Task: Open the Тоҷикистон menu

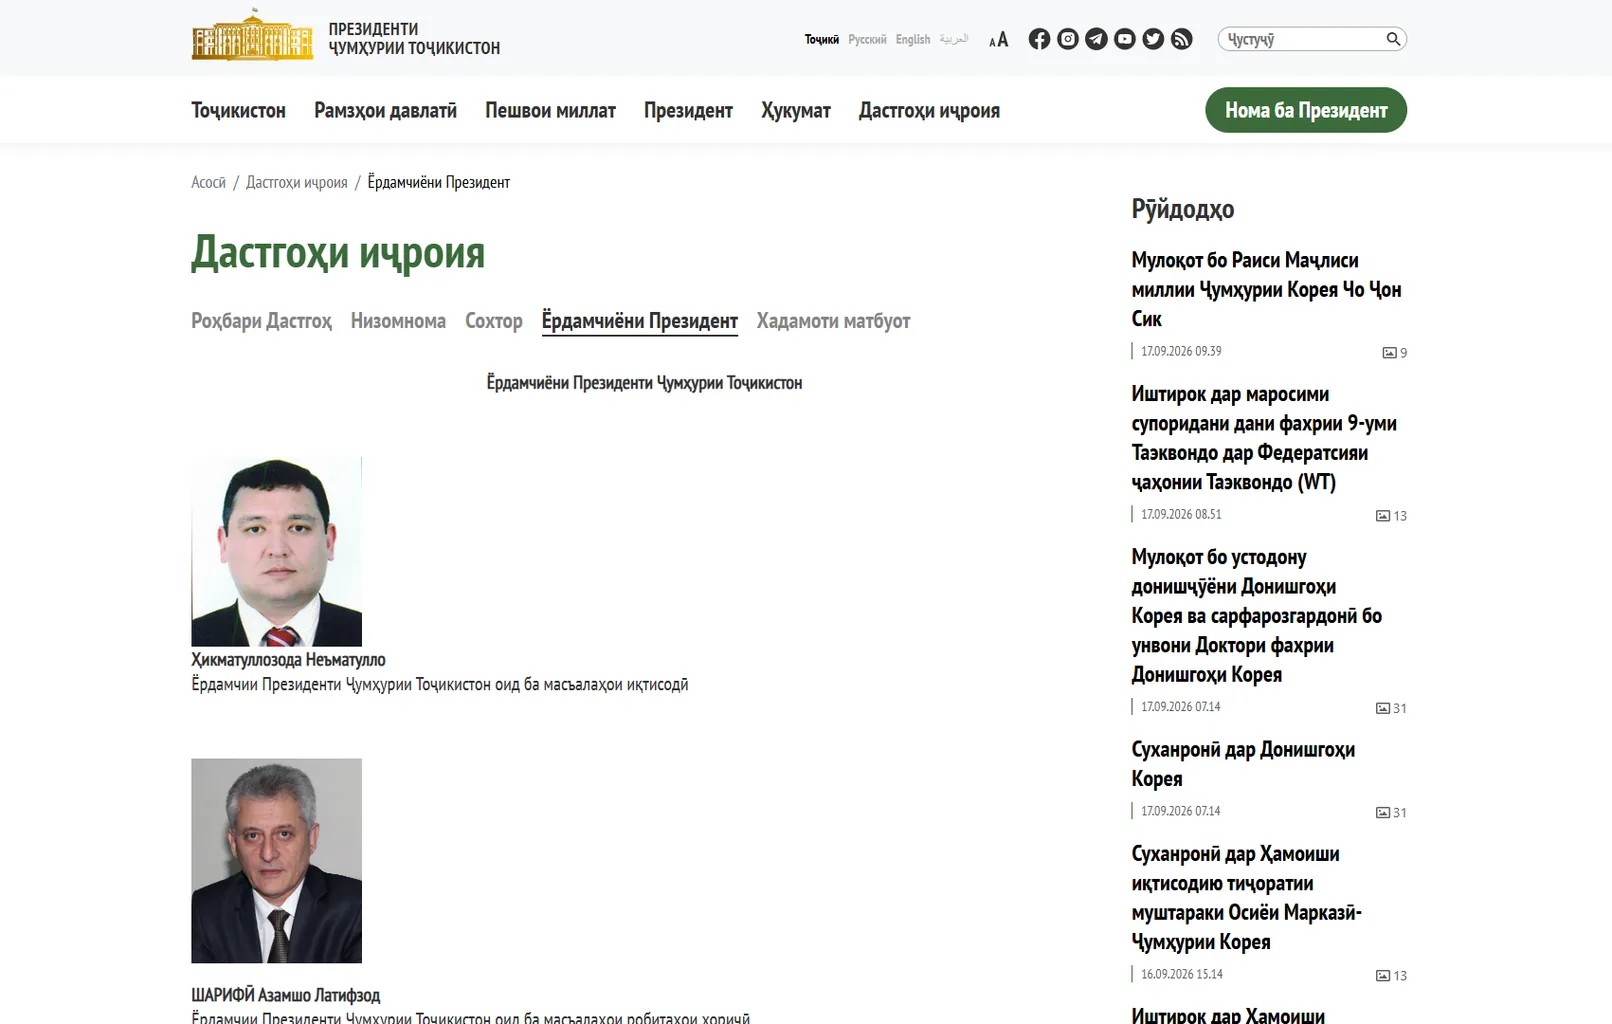Action: coord(238,110)
